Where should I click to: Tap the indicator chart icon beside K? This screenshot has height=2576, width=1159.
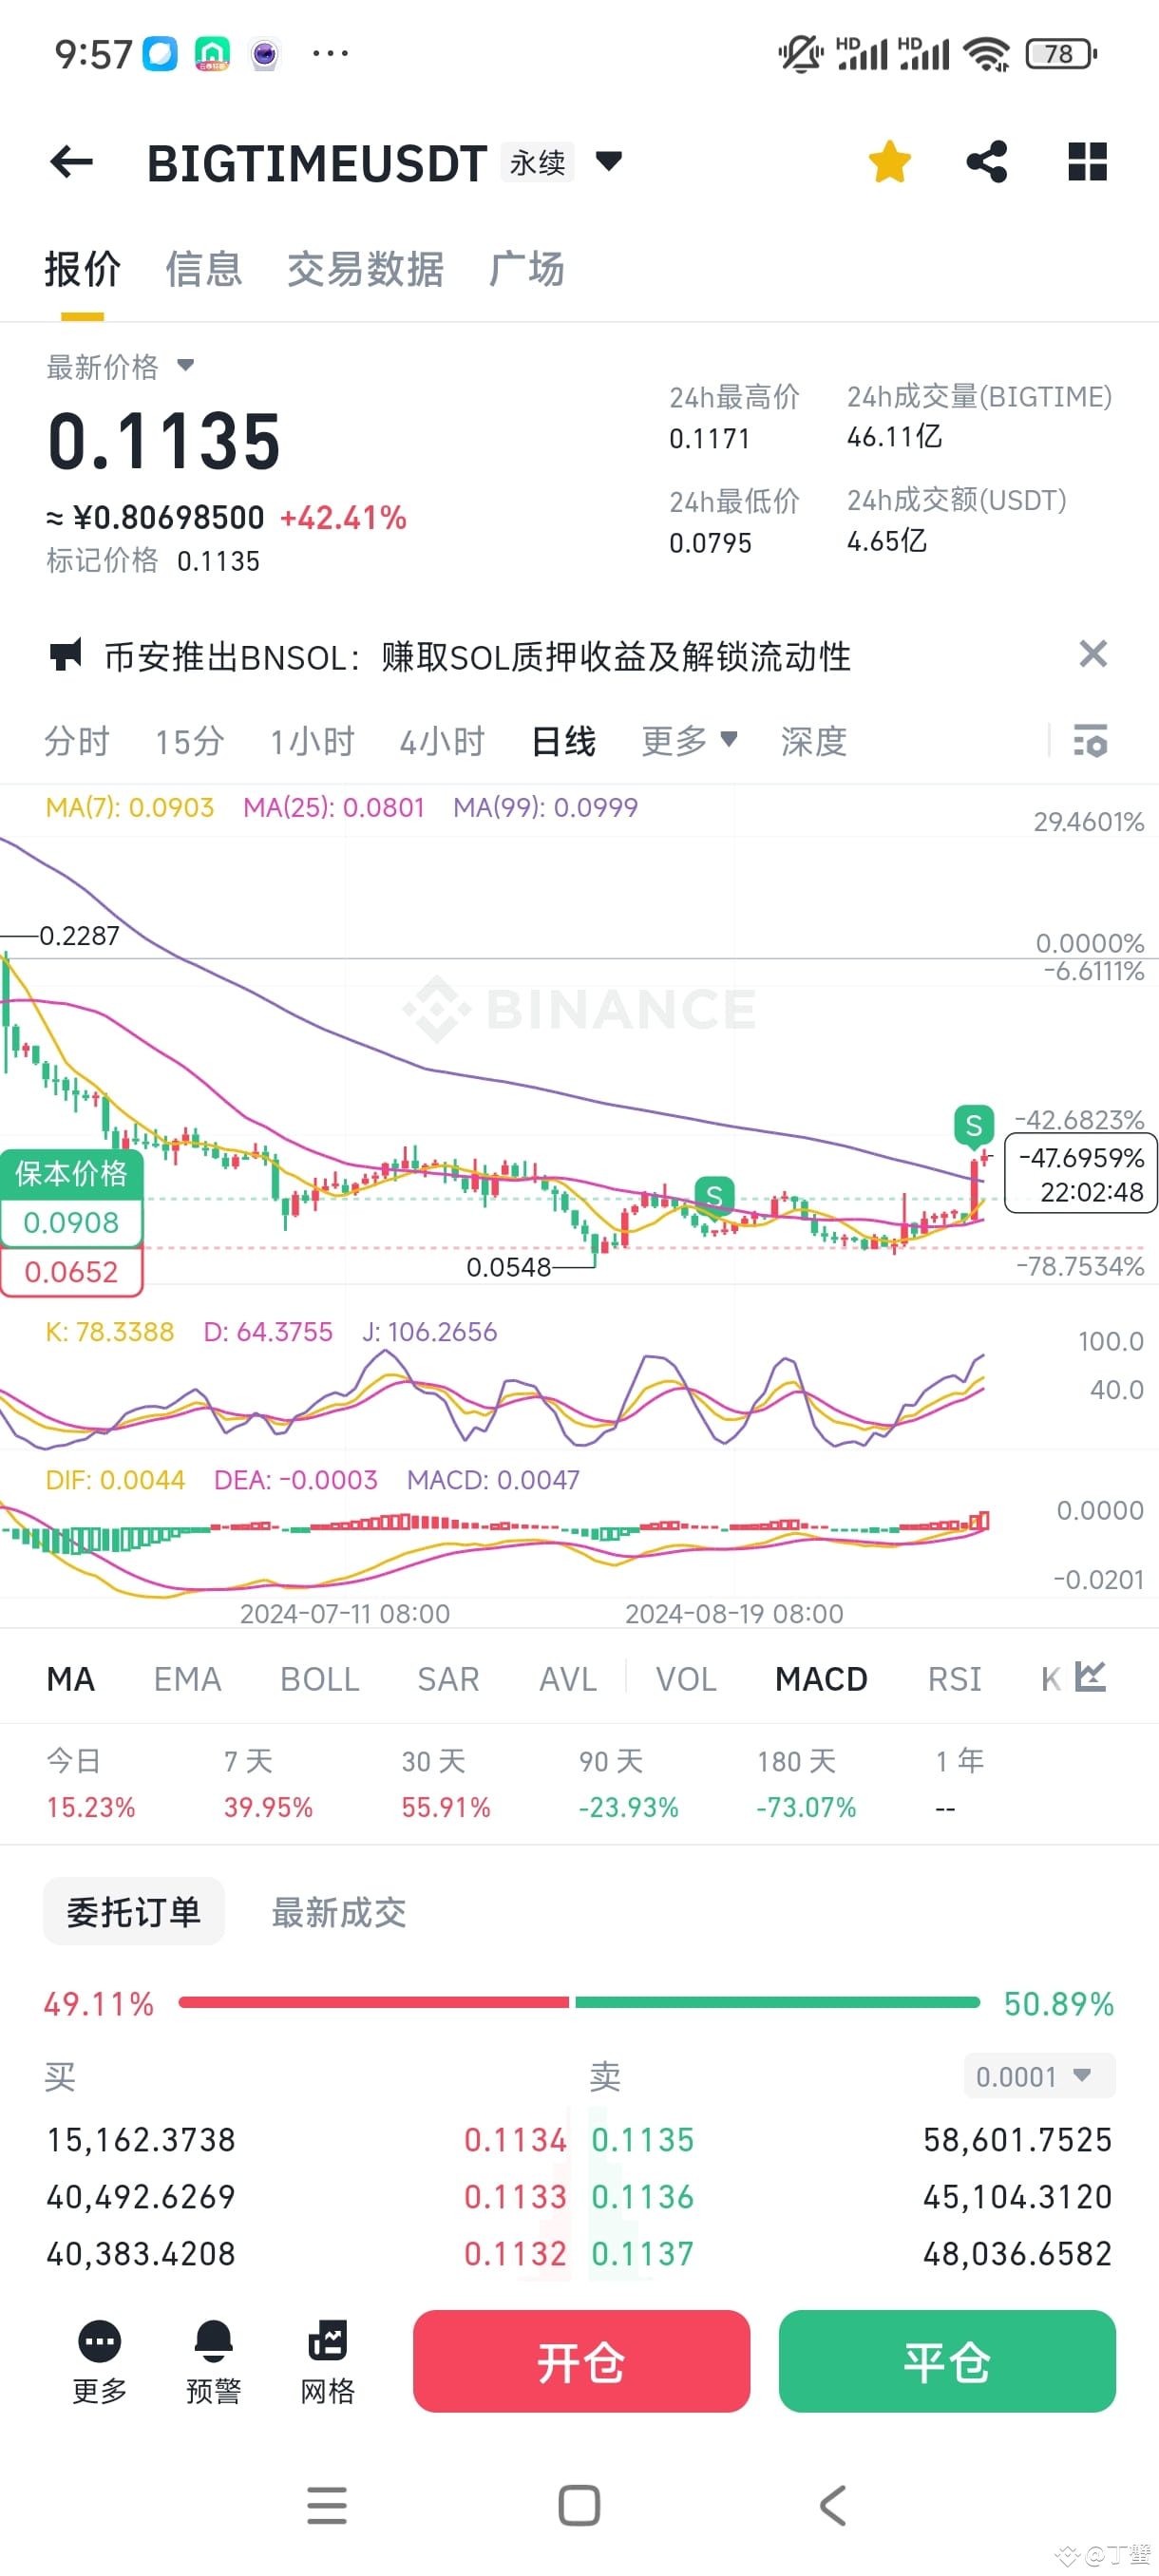point(1091,1677)
